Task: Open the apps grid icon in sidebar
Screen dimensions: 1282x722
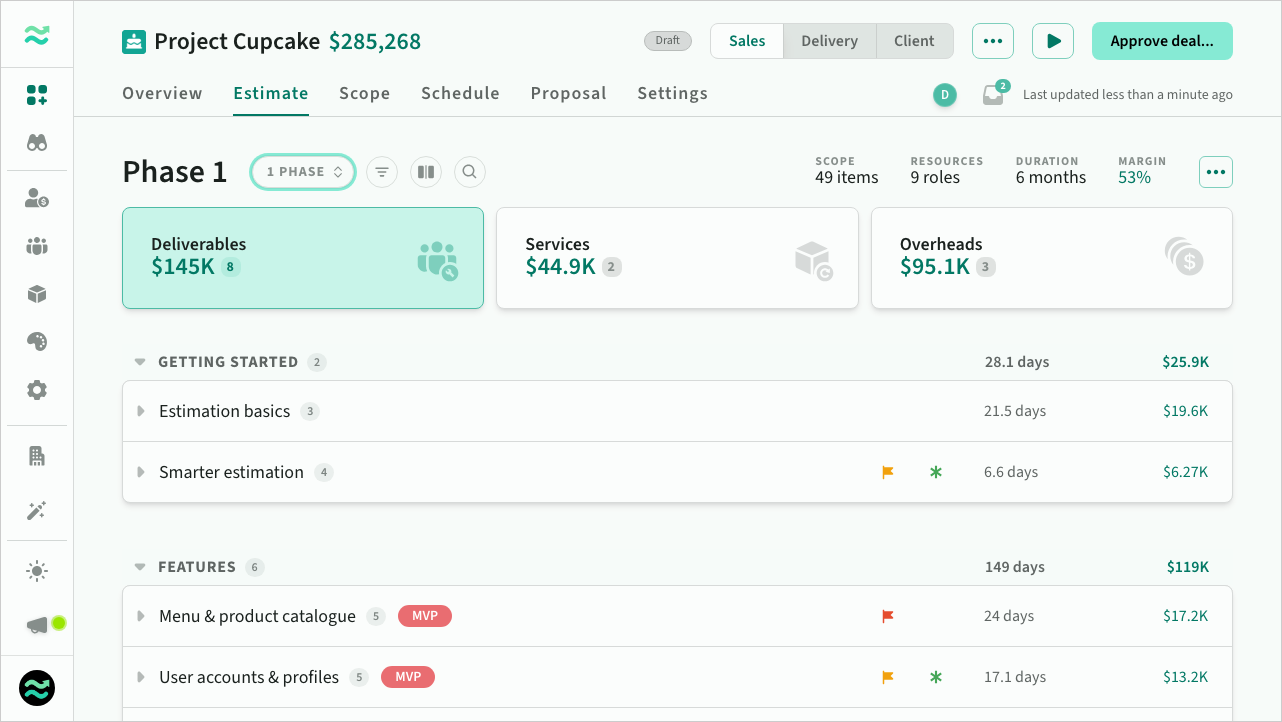Action: (x=37, y=95)
